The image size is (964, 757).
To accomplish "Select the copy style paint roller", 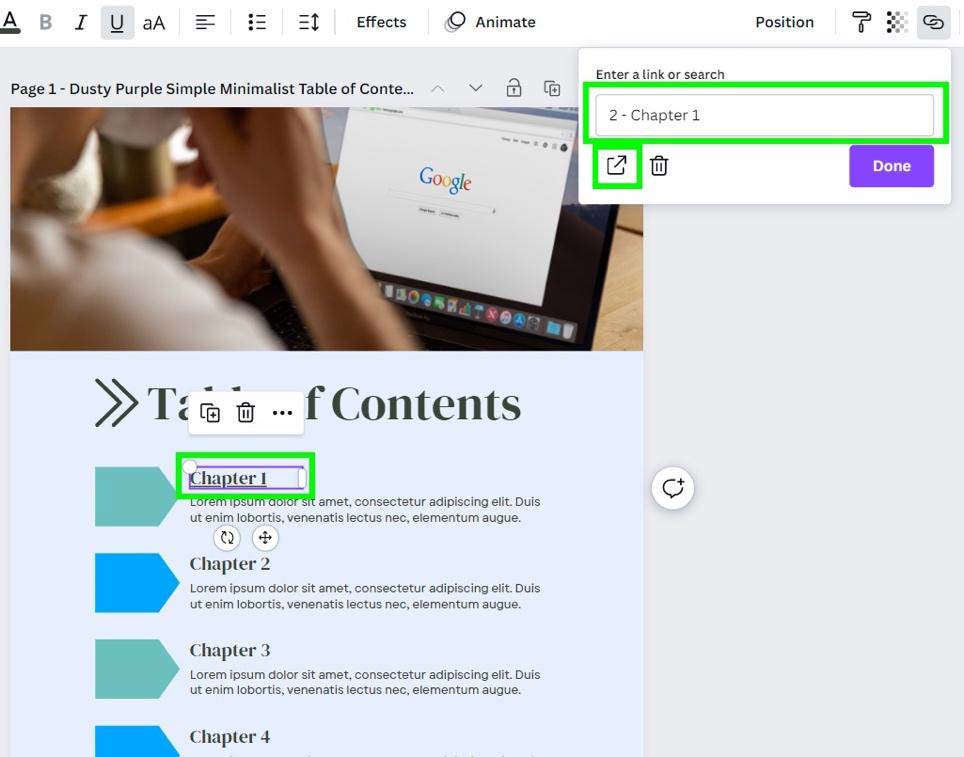I will click(861, 22).
